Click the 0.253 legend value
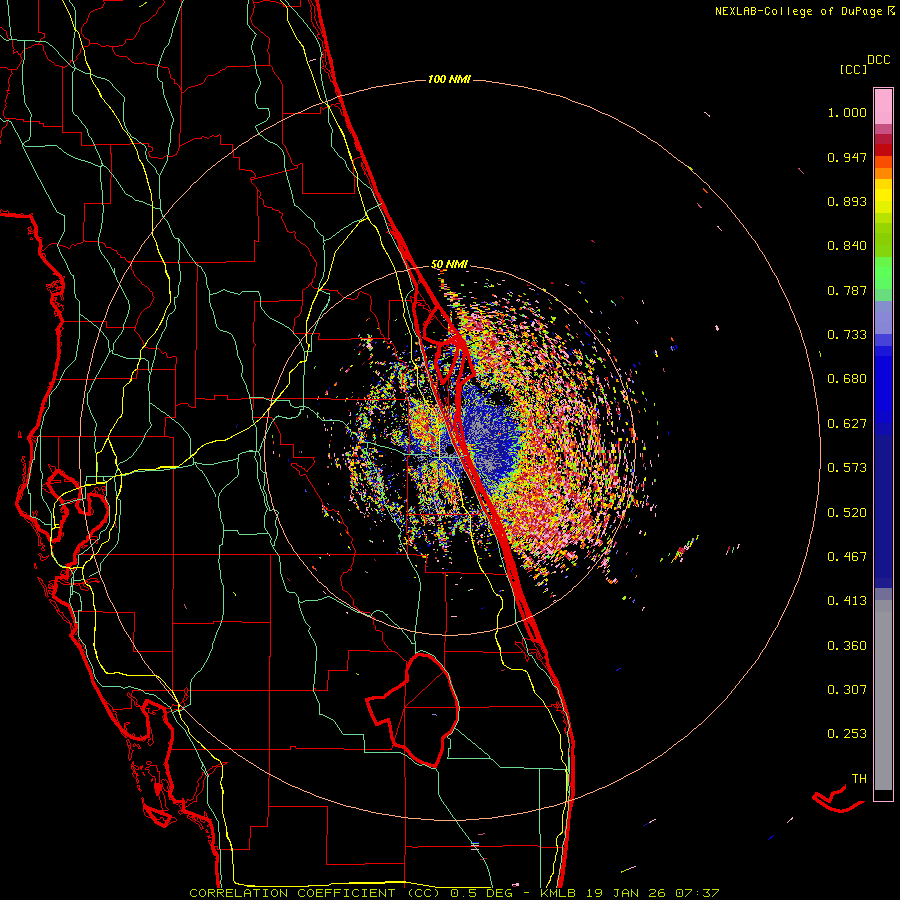 (x=847, y=734)
